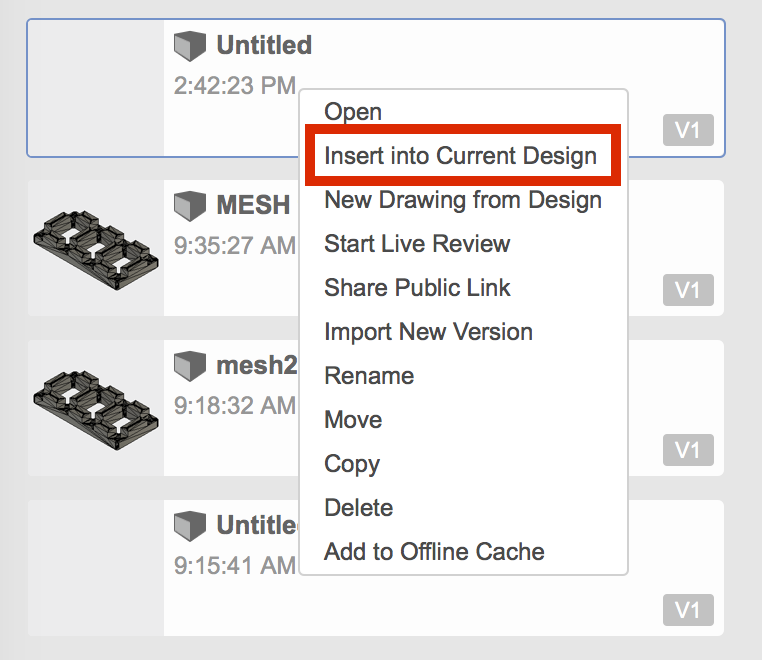The image size is (762, 660).
Task: Click Add to Offline Cache
Action: click(434, 552)
